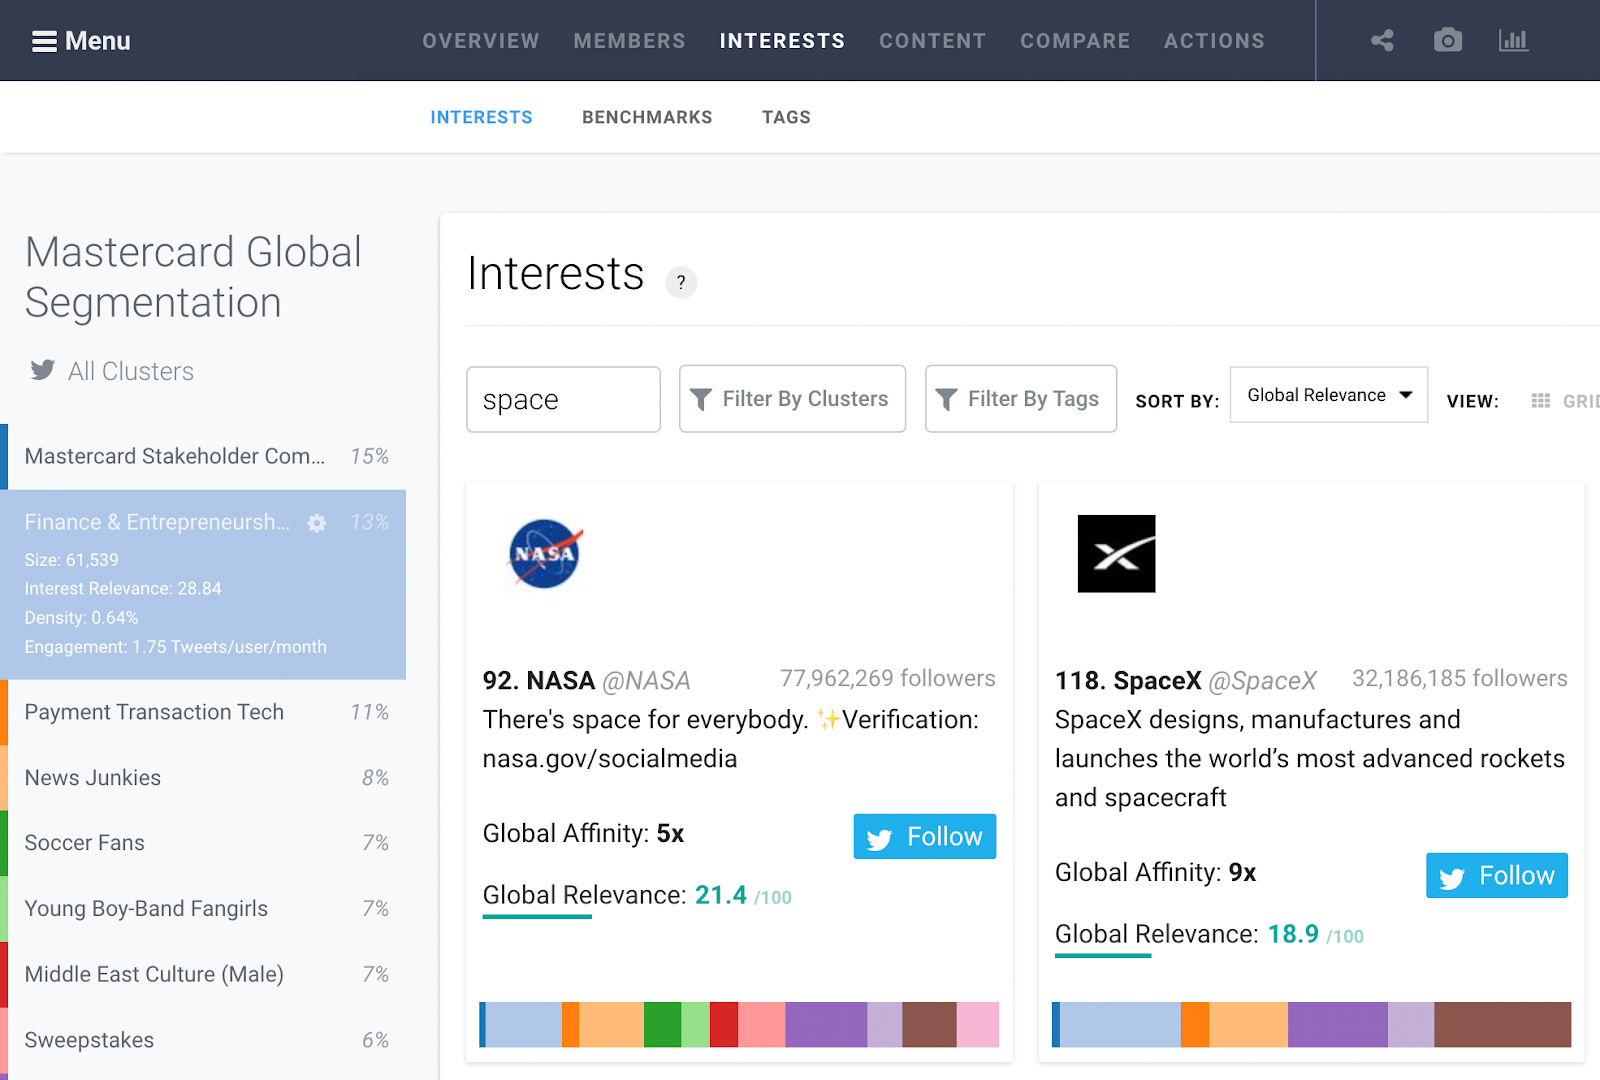Click the gear icon on Finance & Entrepreneurship cluster
This screenshot has height=1080, width=1600.
(x=317, y=523)
